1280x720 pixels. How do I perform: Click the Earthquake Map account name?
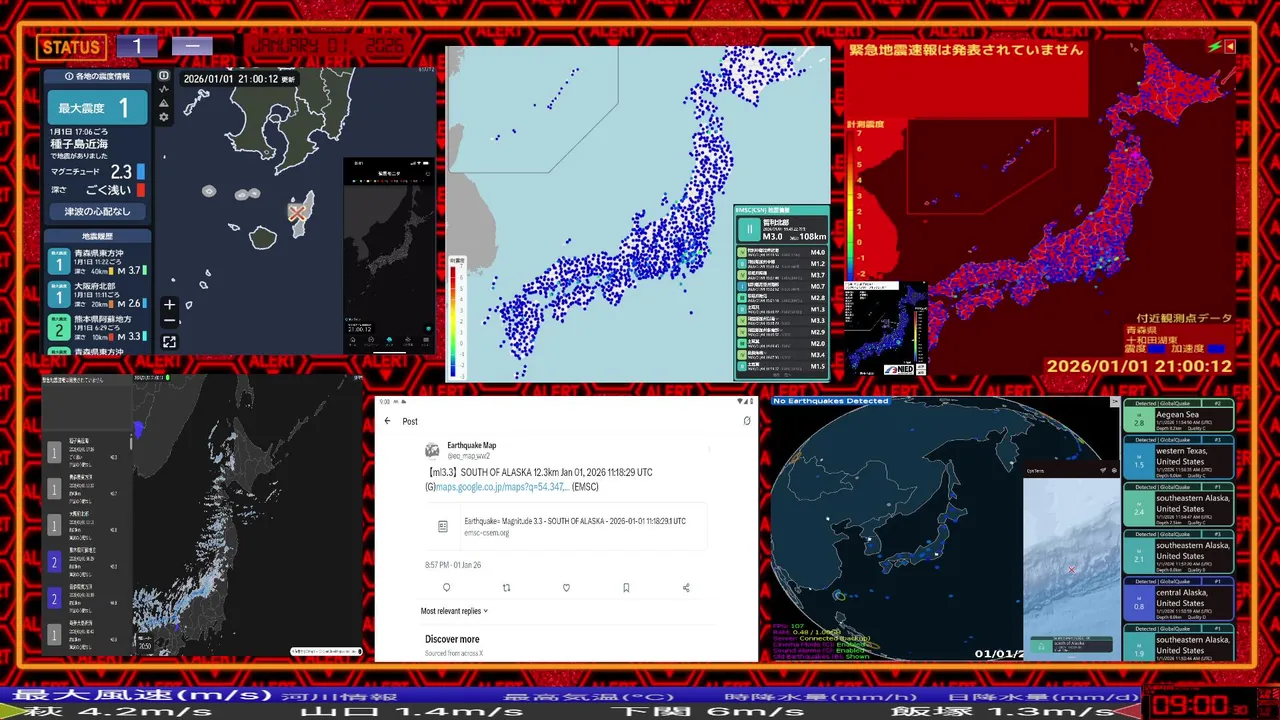(x=471, y=445)
